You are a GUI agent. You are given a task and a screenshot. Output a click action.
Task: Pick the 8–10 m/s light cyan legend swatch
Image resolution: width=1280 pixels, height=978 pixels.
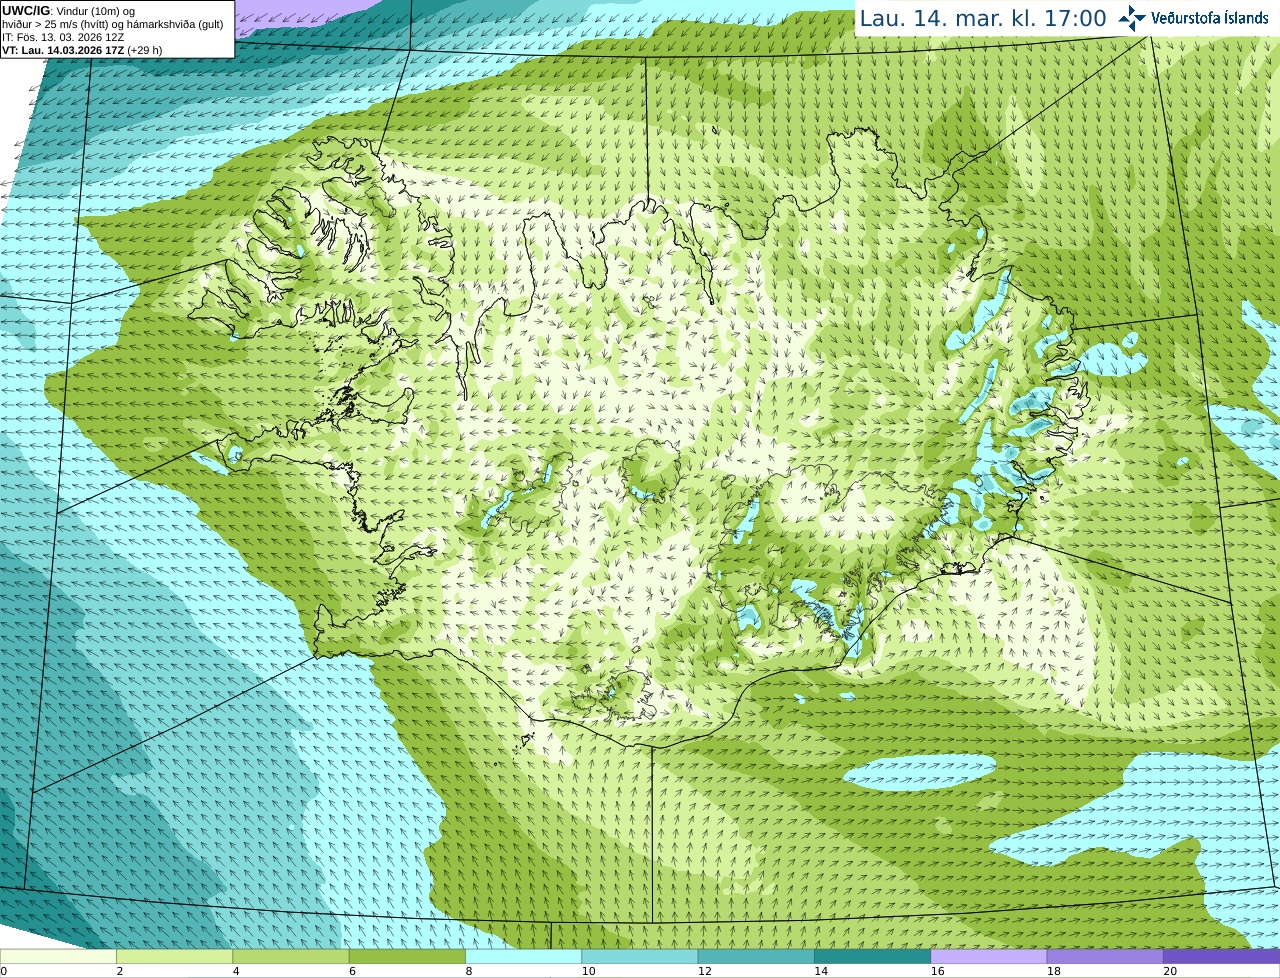pos(523,956)
